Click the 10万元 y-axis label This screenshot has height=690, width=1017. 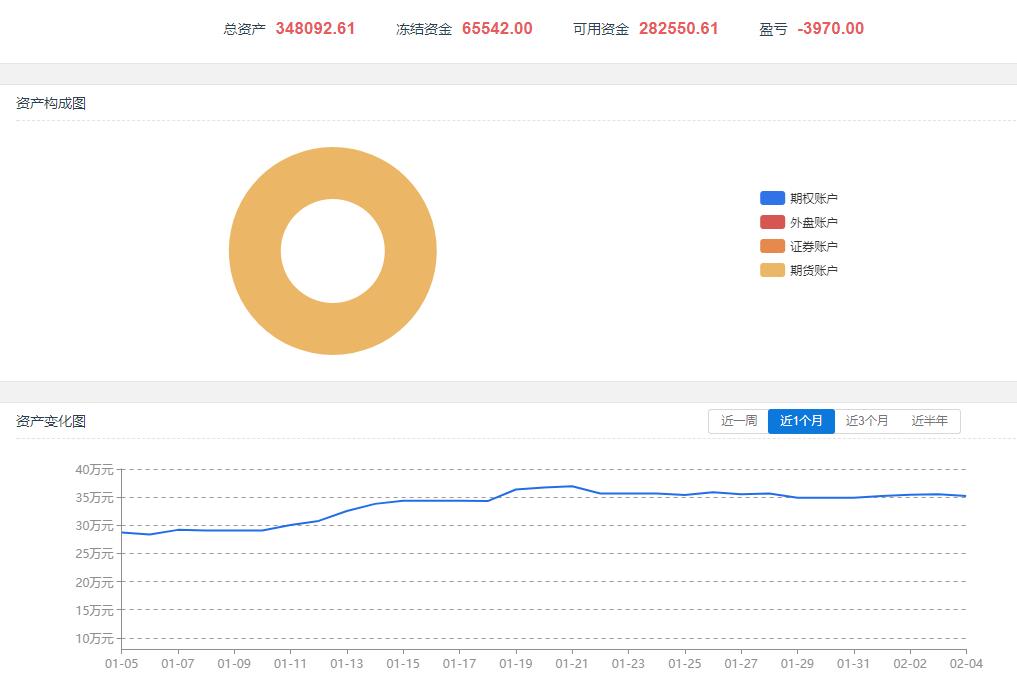click(x=94, y=638)
